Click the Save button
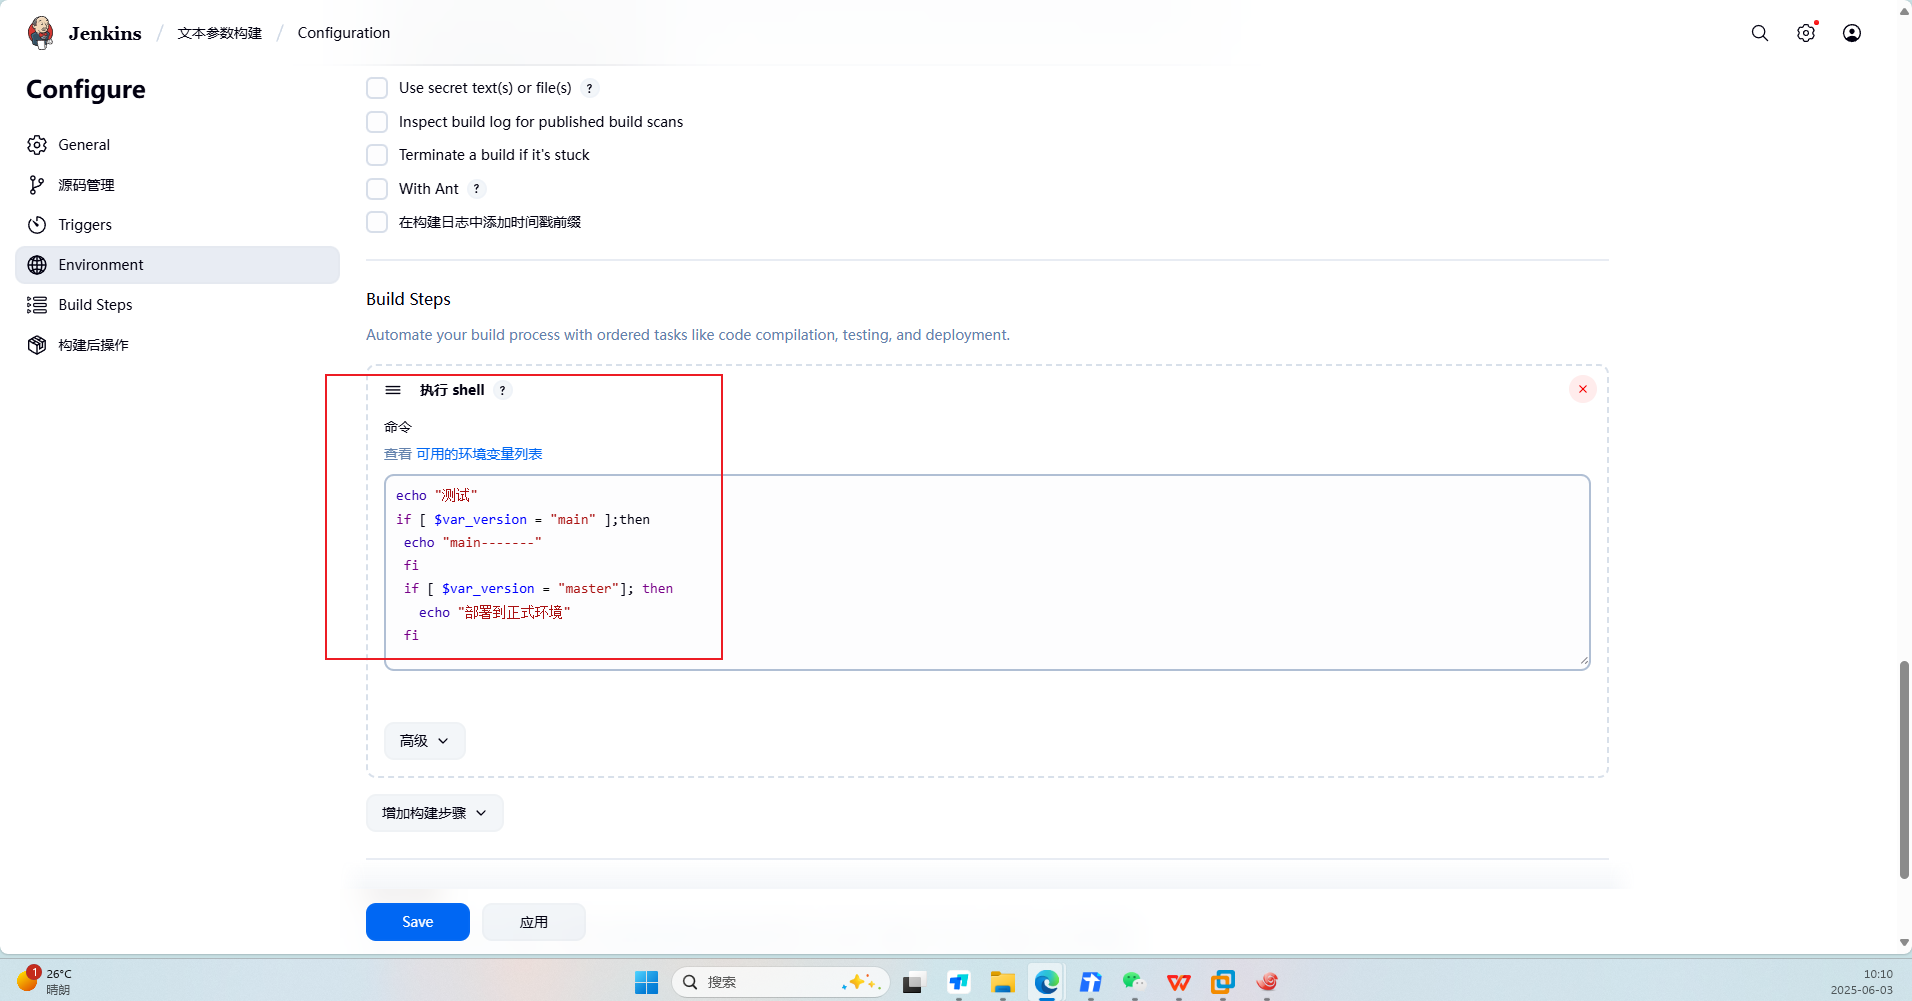The height and width of the screenshot is (1001, 1912). (x=417, y=921)
